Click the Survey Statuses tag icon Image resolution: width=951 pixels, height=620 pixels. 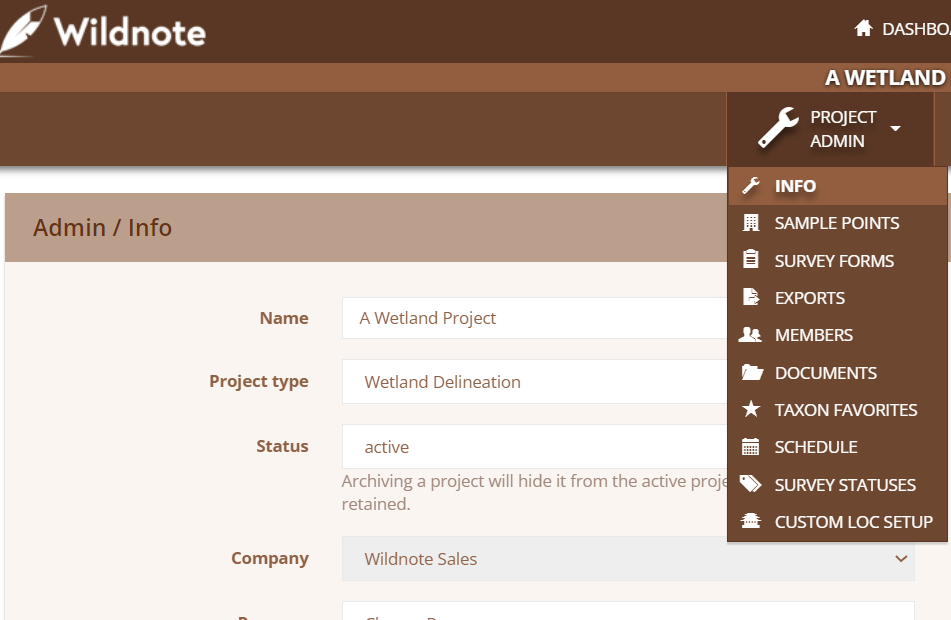point(750,484)
